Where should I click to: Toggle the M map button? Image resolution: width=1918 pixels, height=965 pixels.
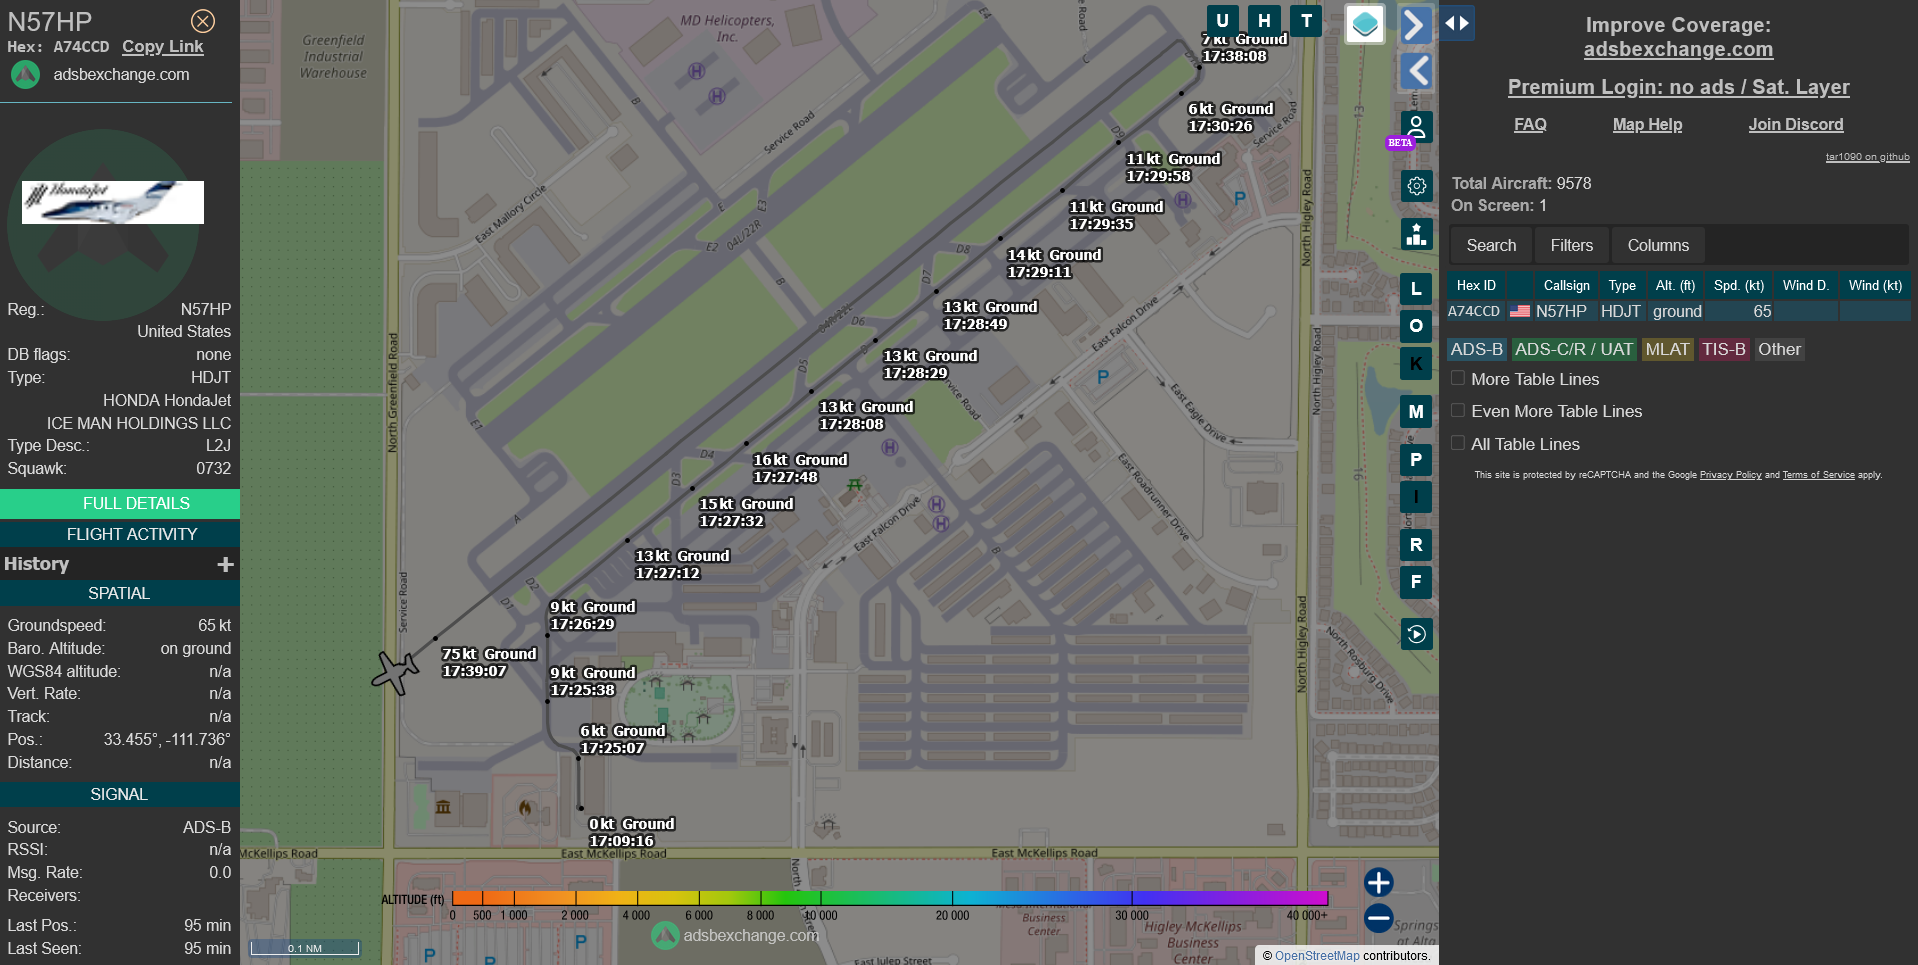(x=1416, y=411)
